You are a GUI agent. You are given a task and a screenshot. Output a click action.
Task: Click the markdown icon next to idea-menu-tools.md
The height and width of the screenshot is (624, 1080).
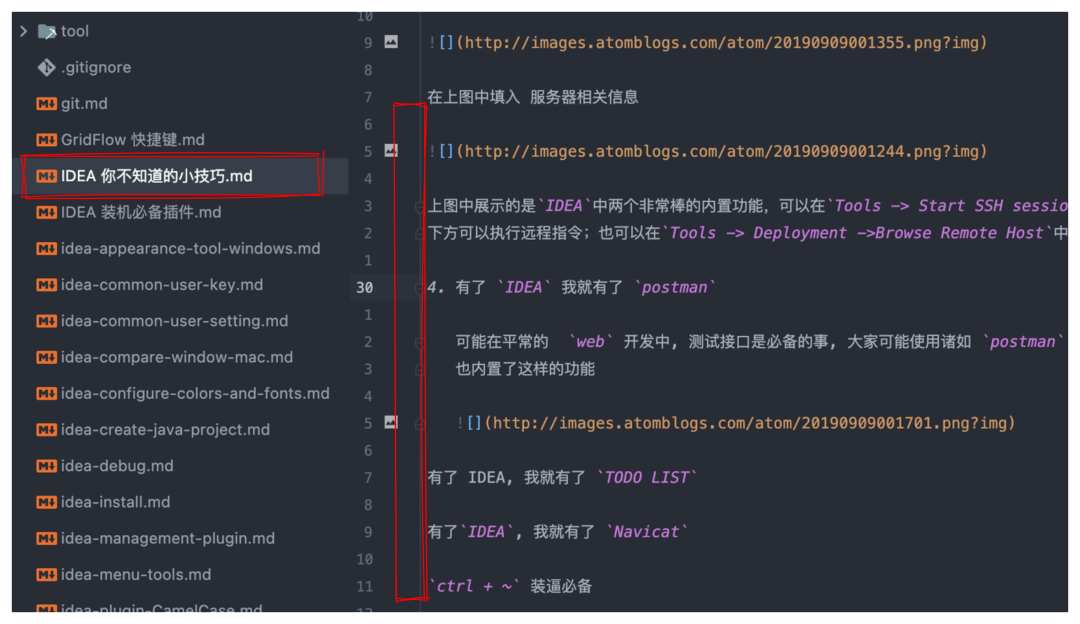45,574
